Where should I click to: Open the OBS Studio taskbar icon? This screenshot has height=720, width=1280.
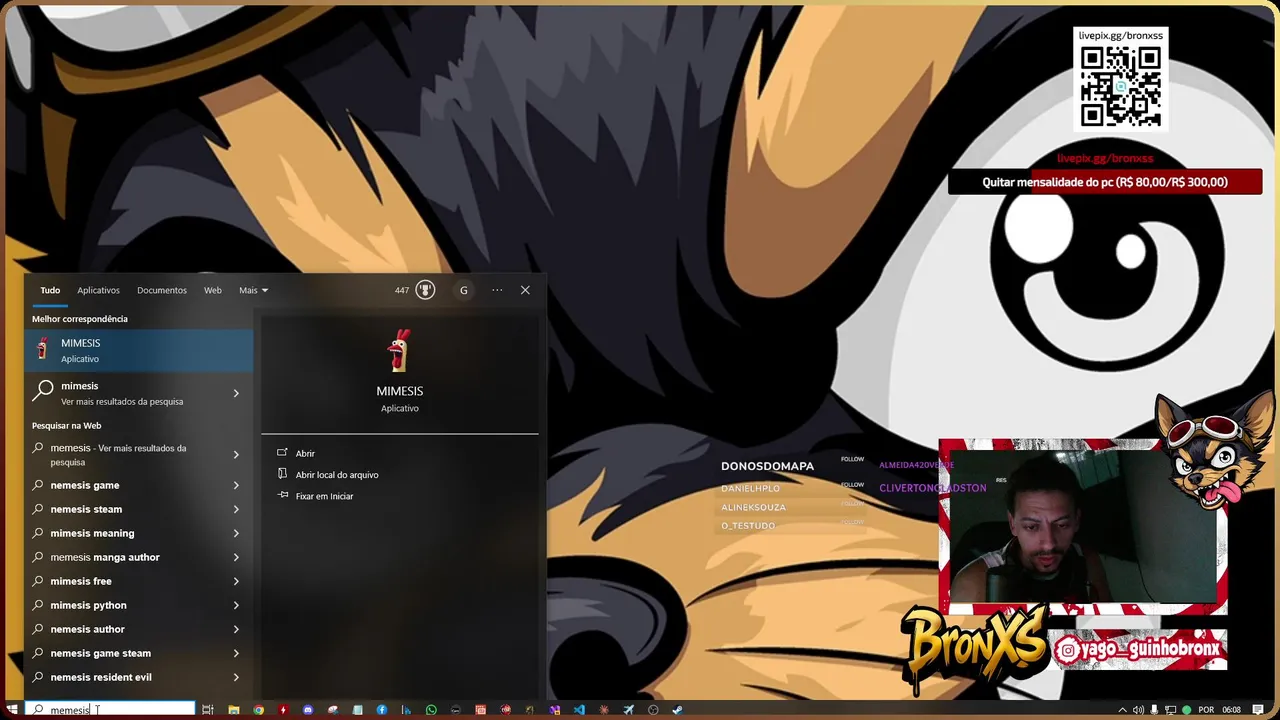[653, 710]
